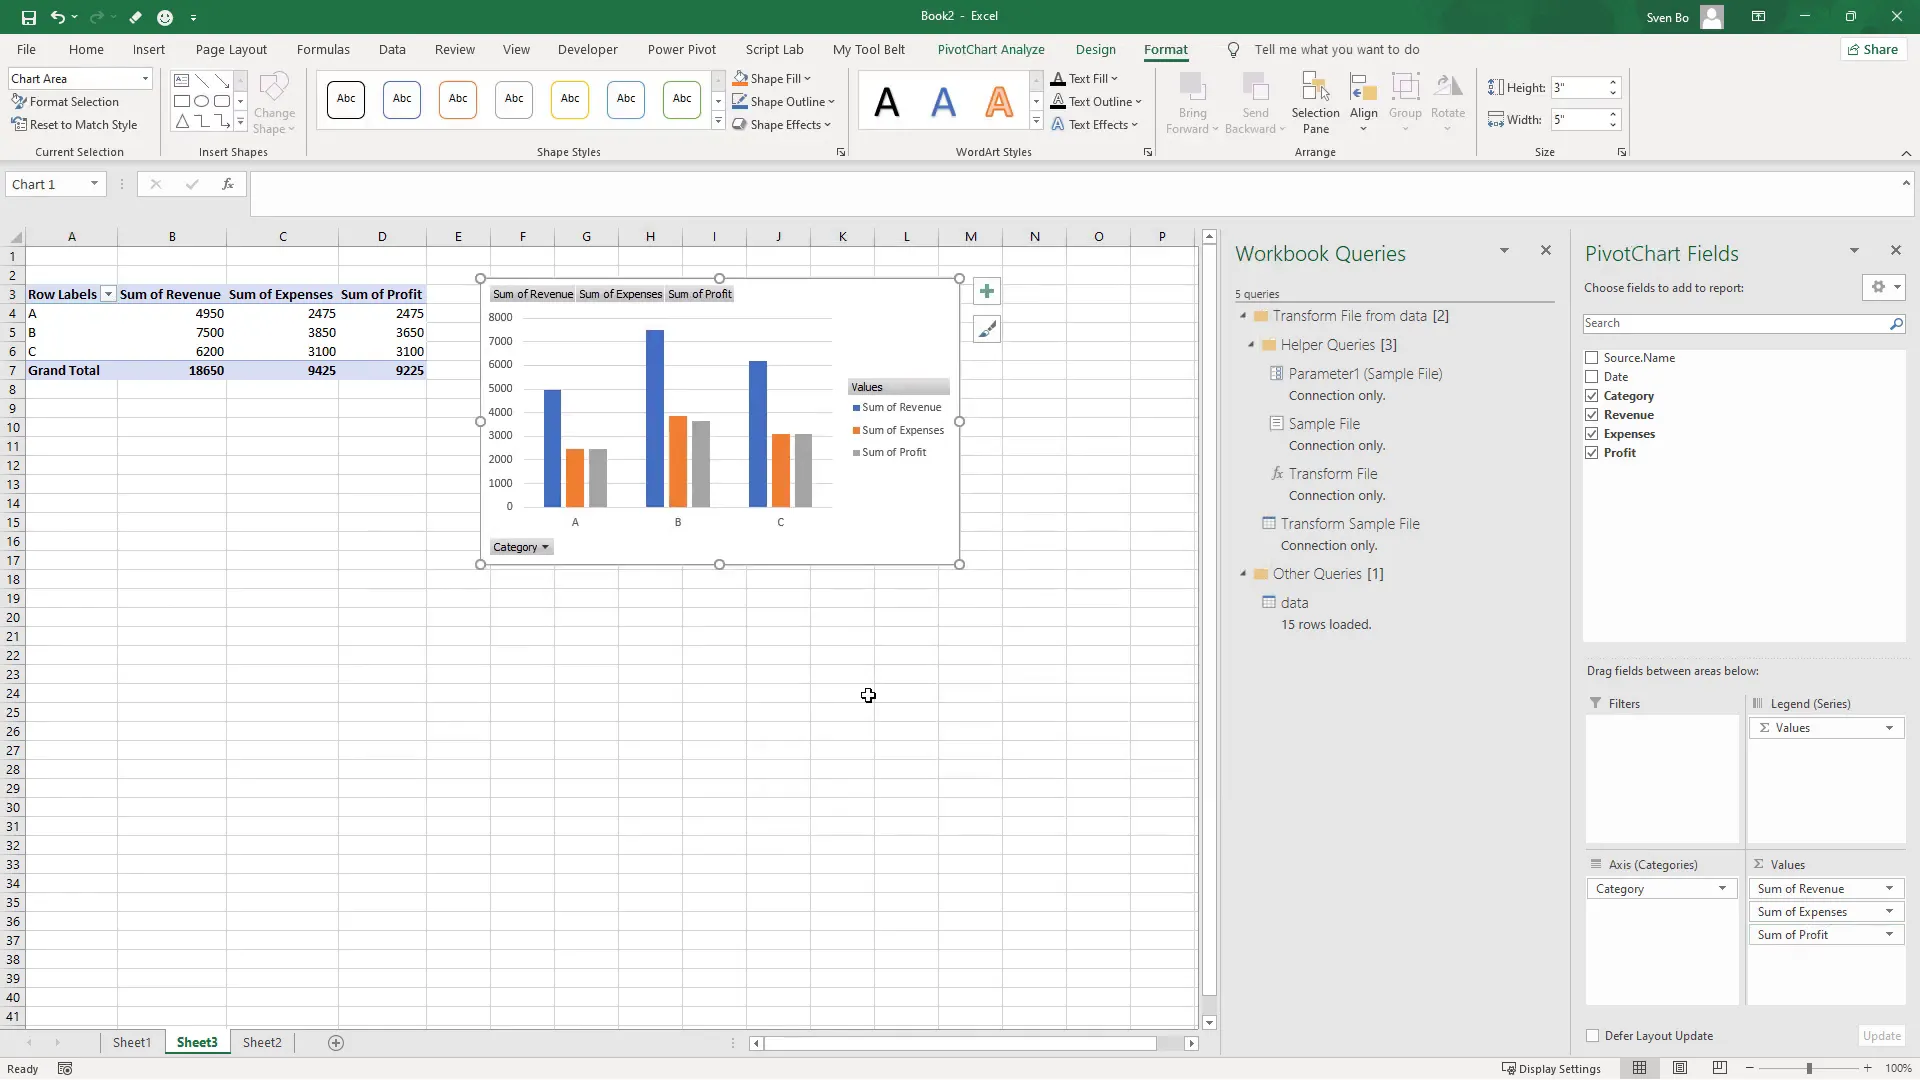Image resolution: width=1920 pixels, height=1080 pixels.
Task: Click the PivotChart Fields search box
Action: [1740, 323]
